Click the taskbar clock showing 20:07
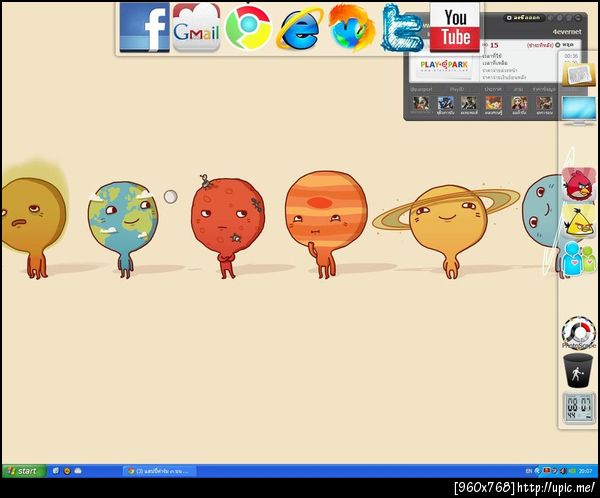 585,471
